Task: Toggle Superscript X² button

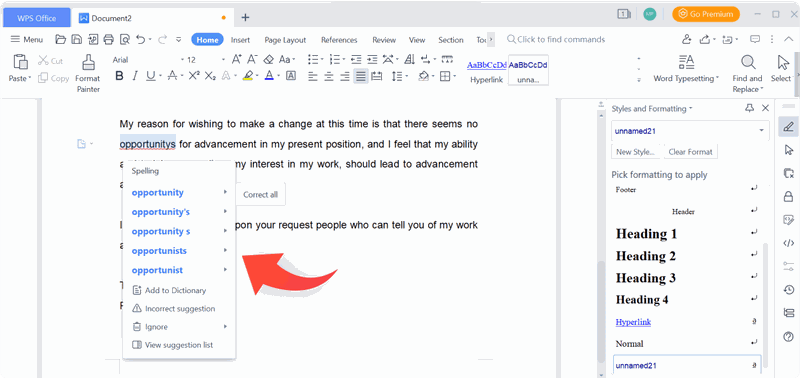Action: [194, 75]
